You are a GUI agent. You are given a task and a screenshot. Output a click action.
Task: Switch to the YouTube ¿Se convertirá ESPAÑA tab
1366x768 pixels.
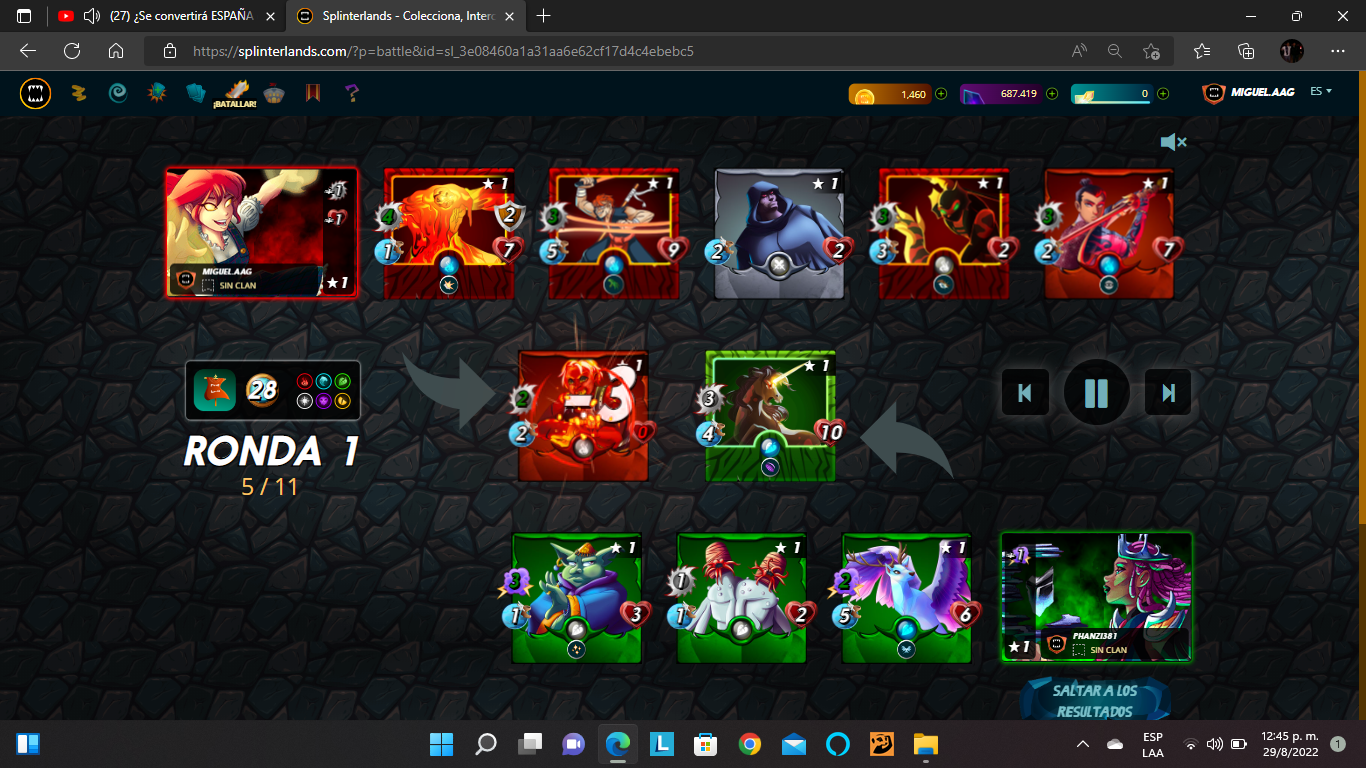[166, 16]
